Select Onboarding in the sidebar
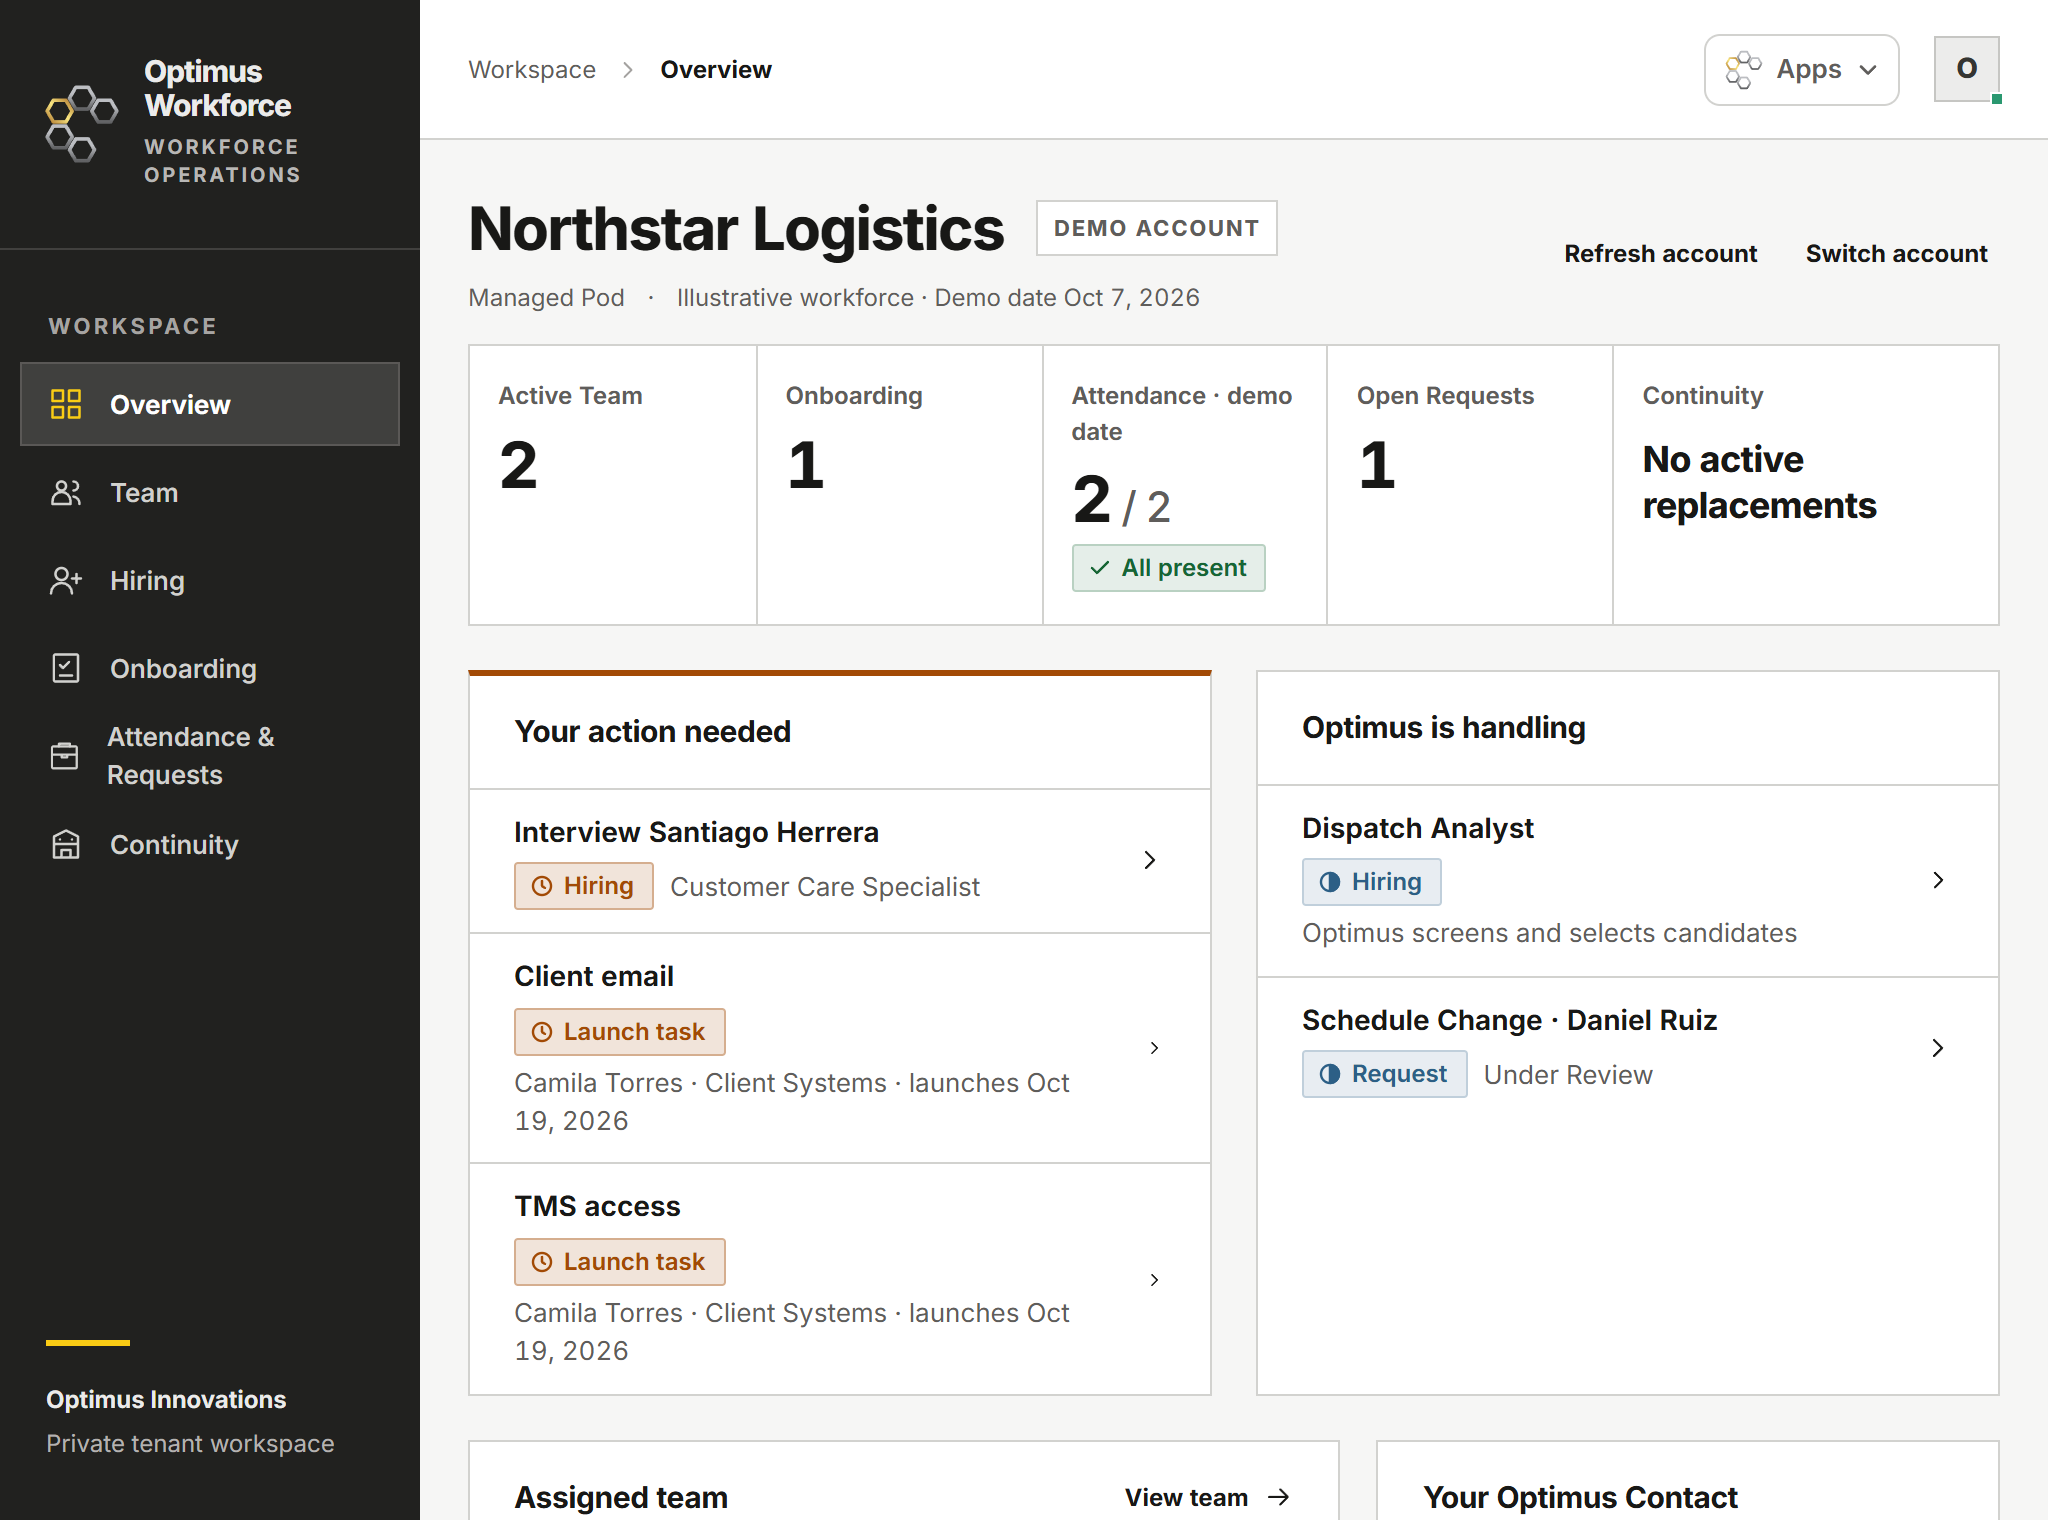Screen dimensions: 2048x1520 pos(210,668)
